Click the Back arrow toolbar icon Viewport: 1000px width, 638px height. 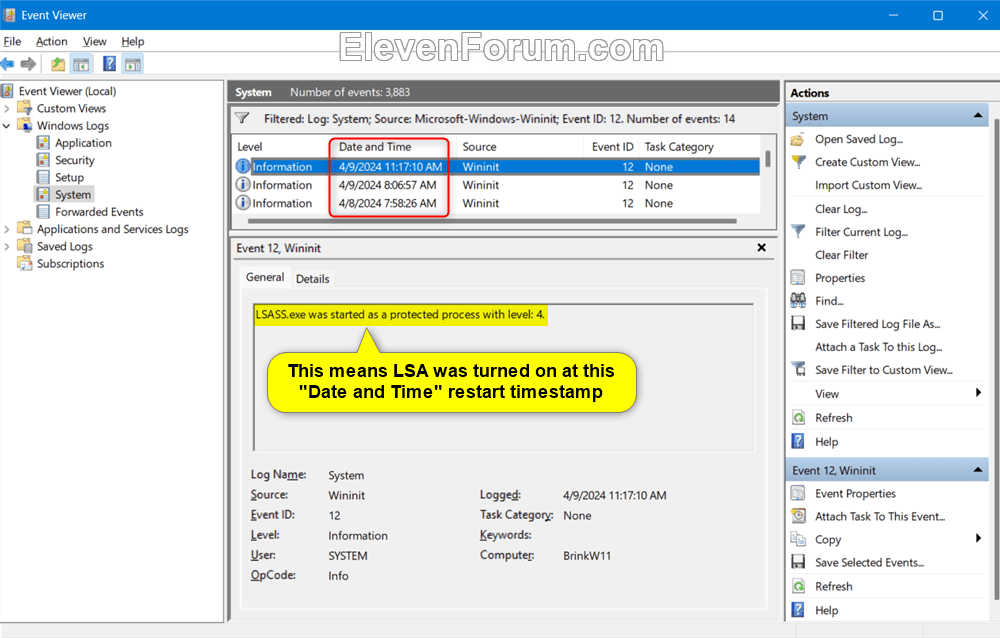(8, 64)
